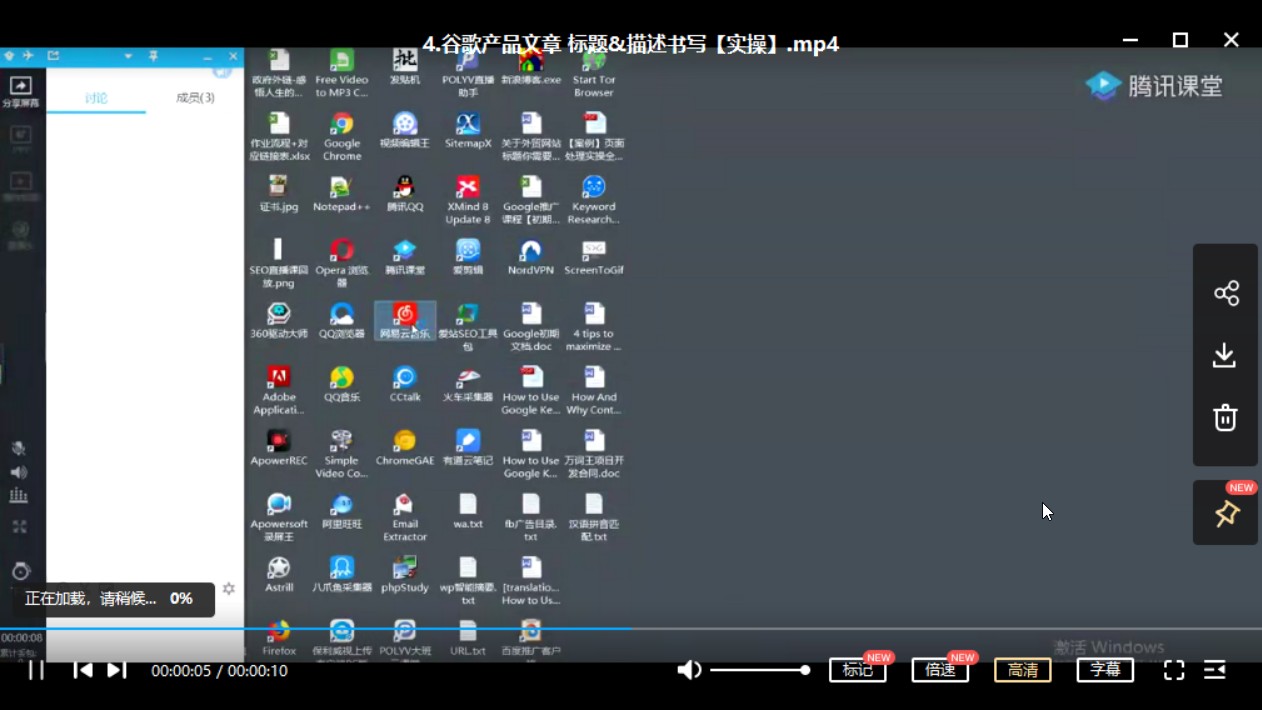
Task: Click the pin icon with NEW badge
Action: [1226, 514]
